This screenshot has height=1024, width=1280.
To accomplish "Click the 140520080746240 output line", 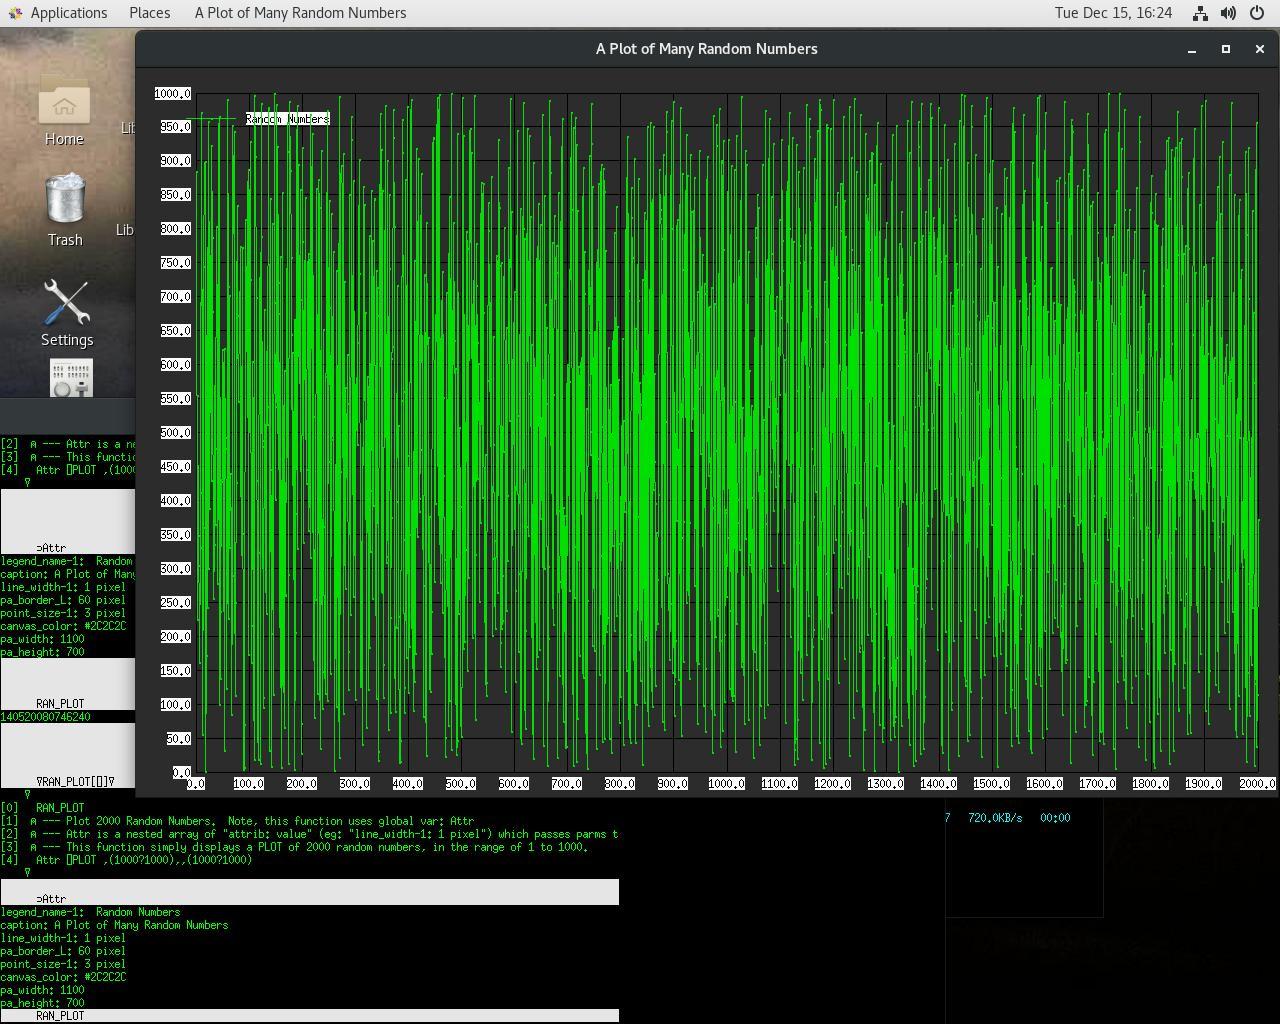I will click(45, 717).
